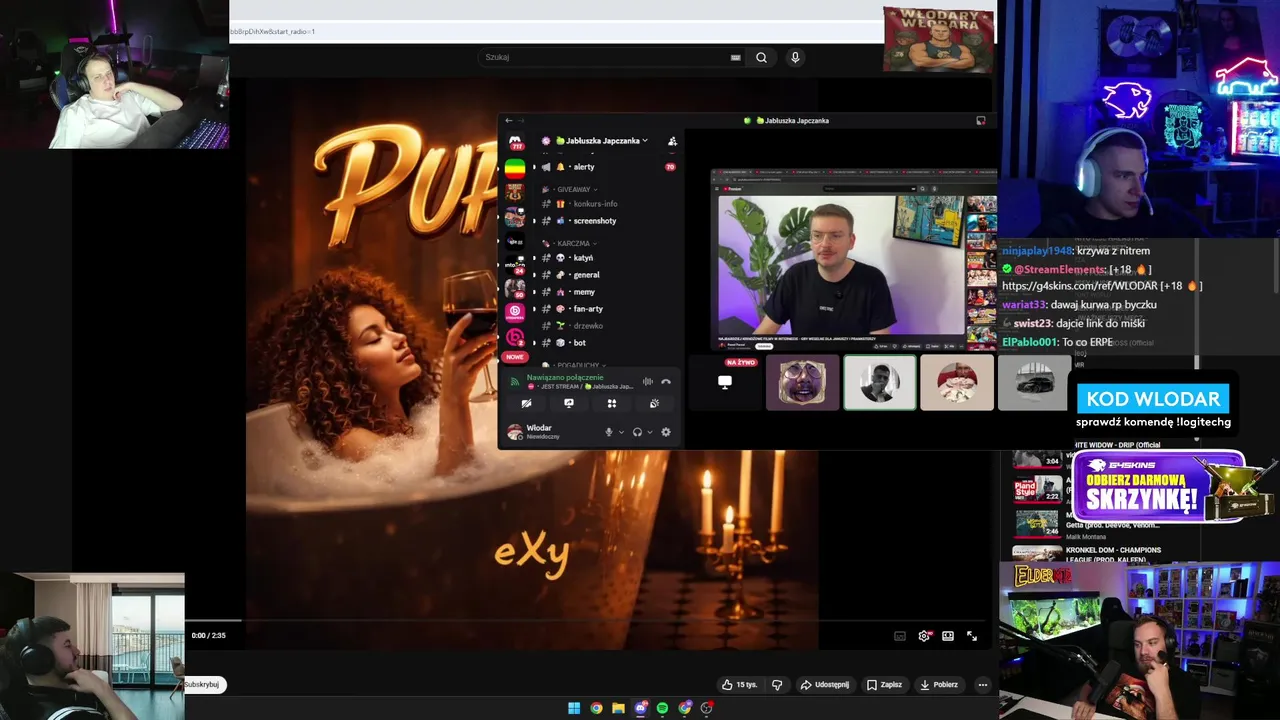This screenshot has width=1280, height=720.
Task: Open the bot channel
Action: point(608,343)
